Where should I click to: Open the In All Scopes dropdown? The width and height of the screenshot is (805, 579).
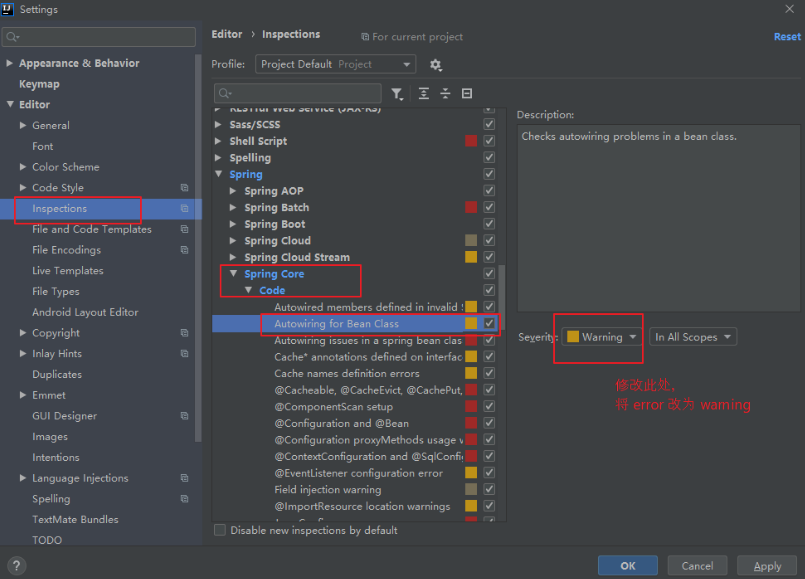pyautogui.click(x=693, y=337)
